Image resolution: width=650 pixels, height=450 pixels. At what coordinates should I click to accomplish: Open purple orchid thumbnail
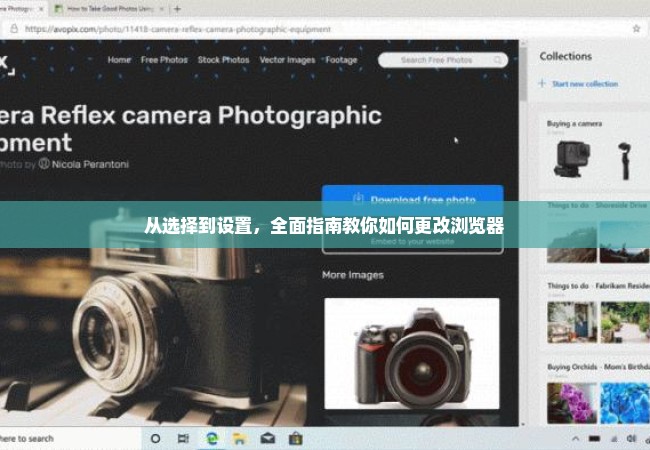pyautogui.click(x=572, y=403)
